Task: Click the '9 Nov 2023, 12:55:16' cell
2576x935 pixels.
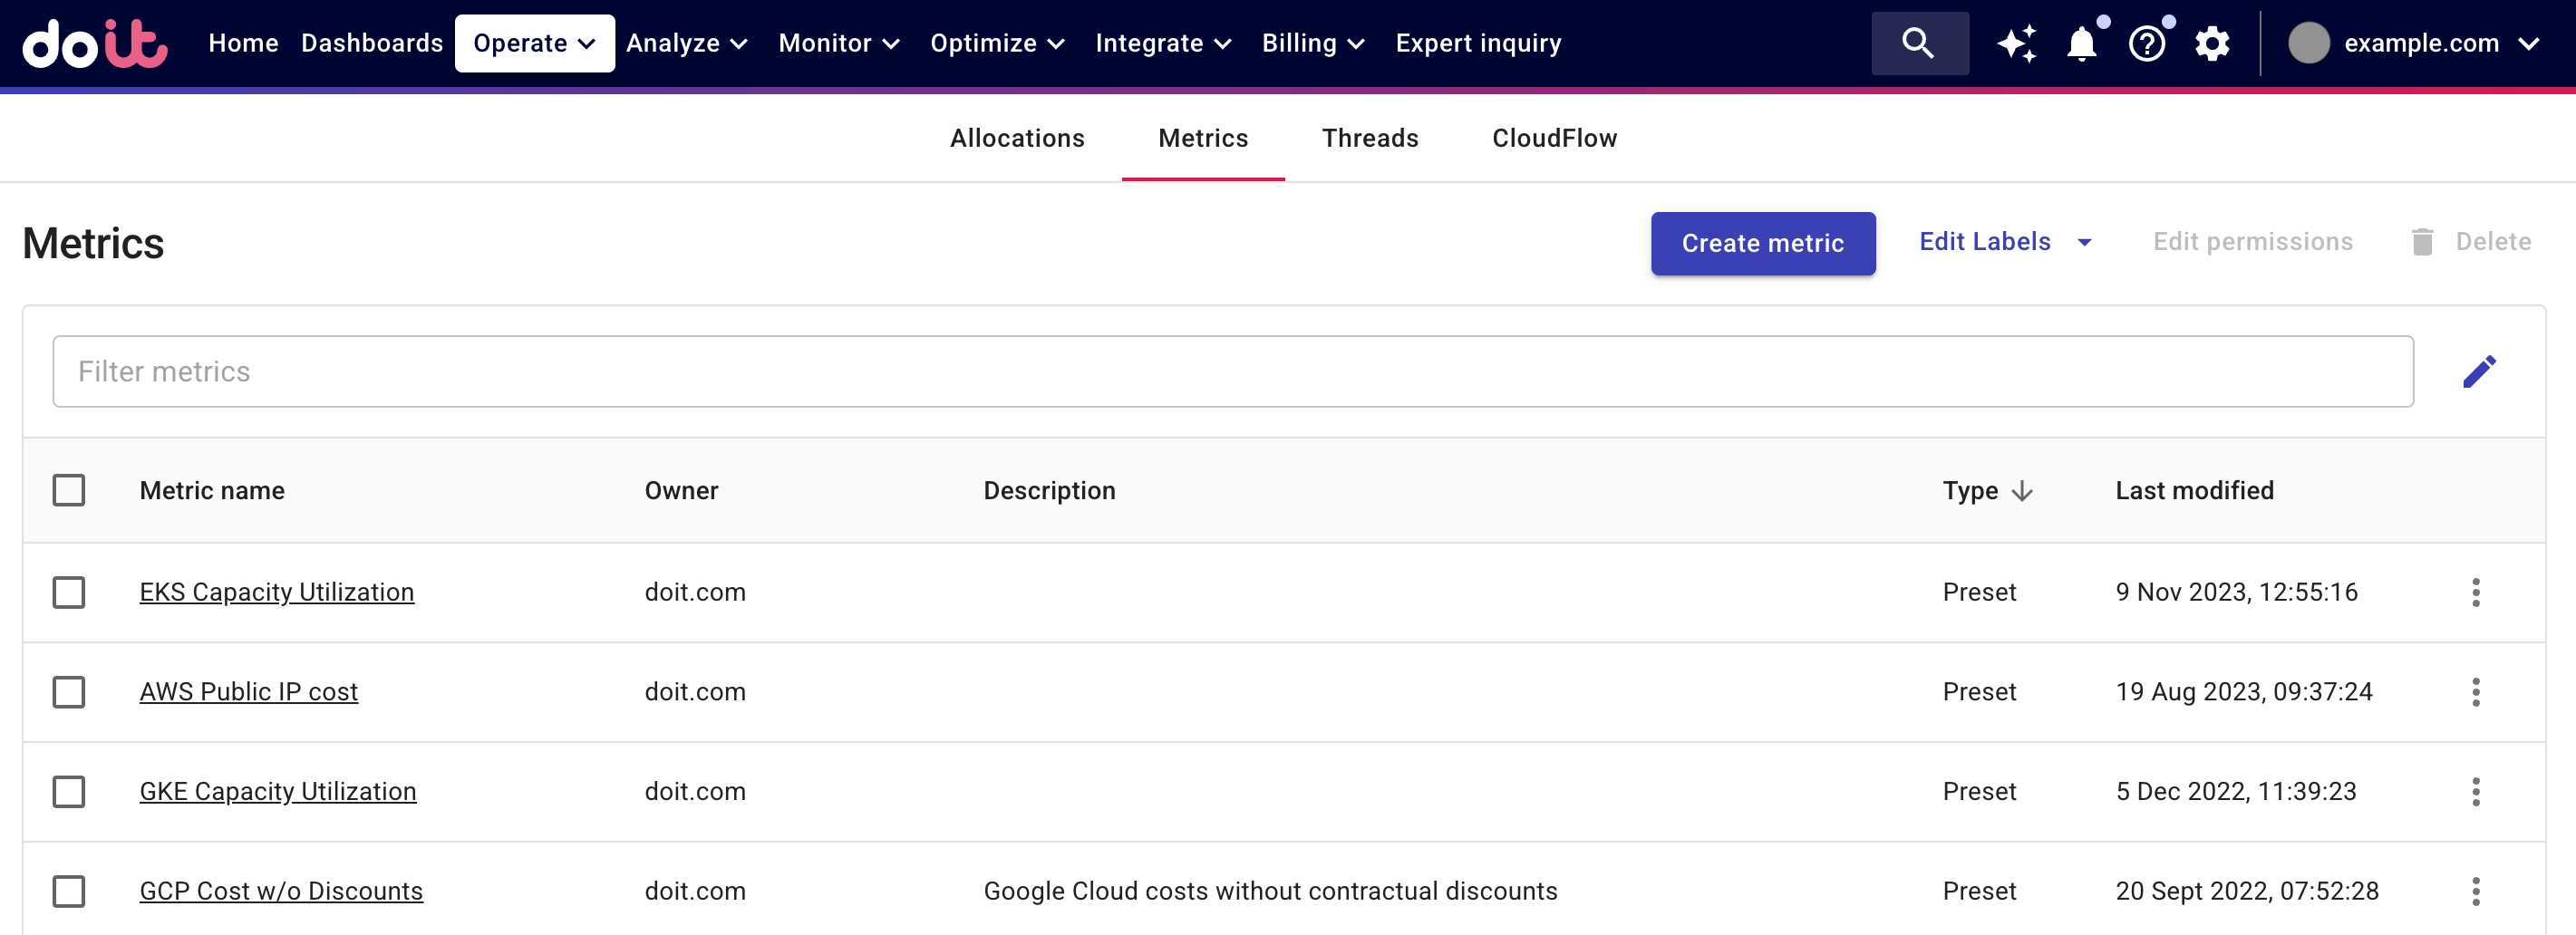Action: 2236,592
